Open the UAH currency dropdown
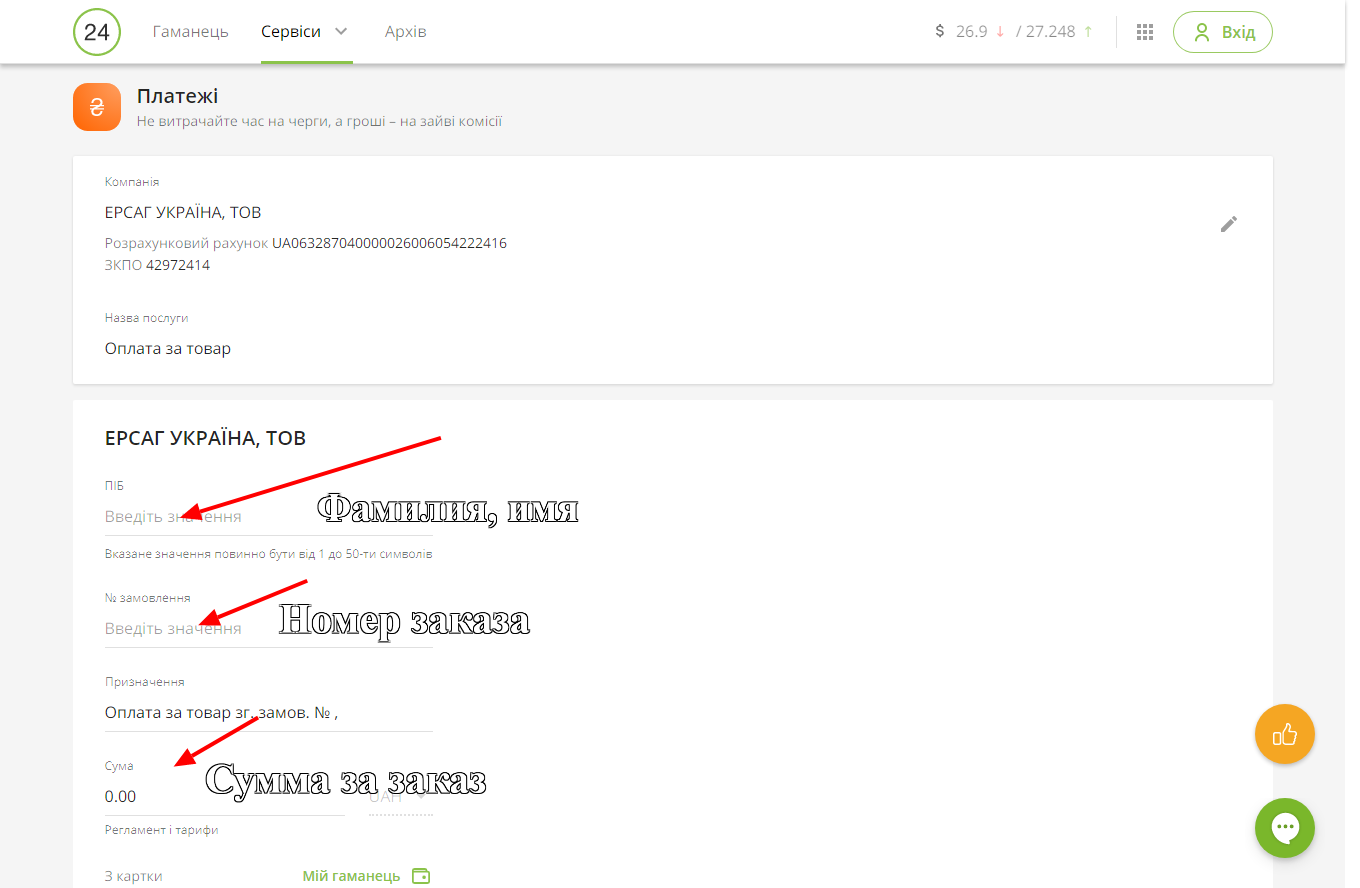Viewport: 1360px width, 888px height. click(x=400, y=797)
